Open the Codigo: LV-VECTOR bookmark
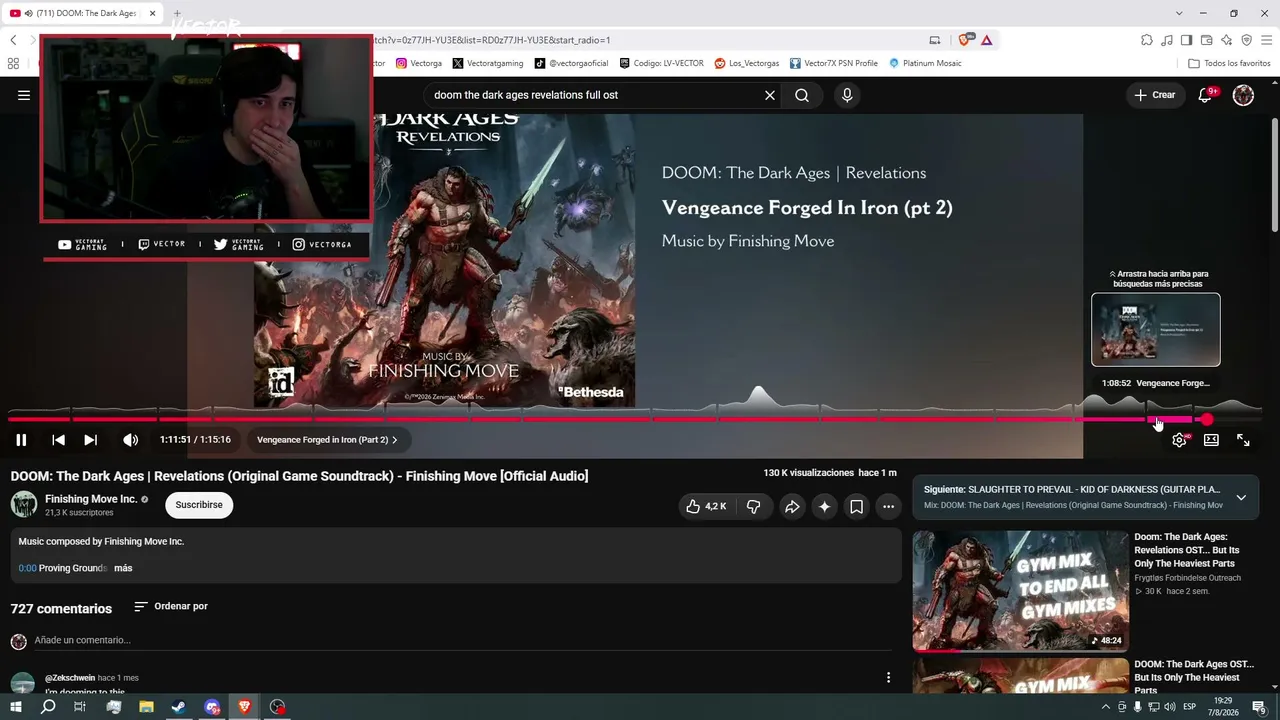This screenshot has width=1280, height=720. point(661,63)
